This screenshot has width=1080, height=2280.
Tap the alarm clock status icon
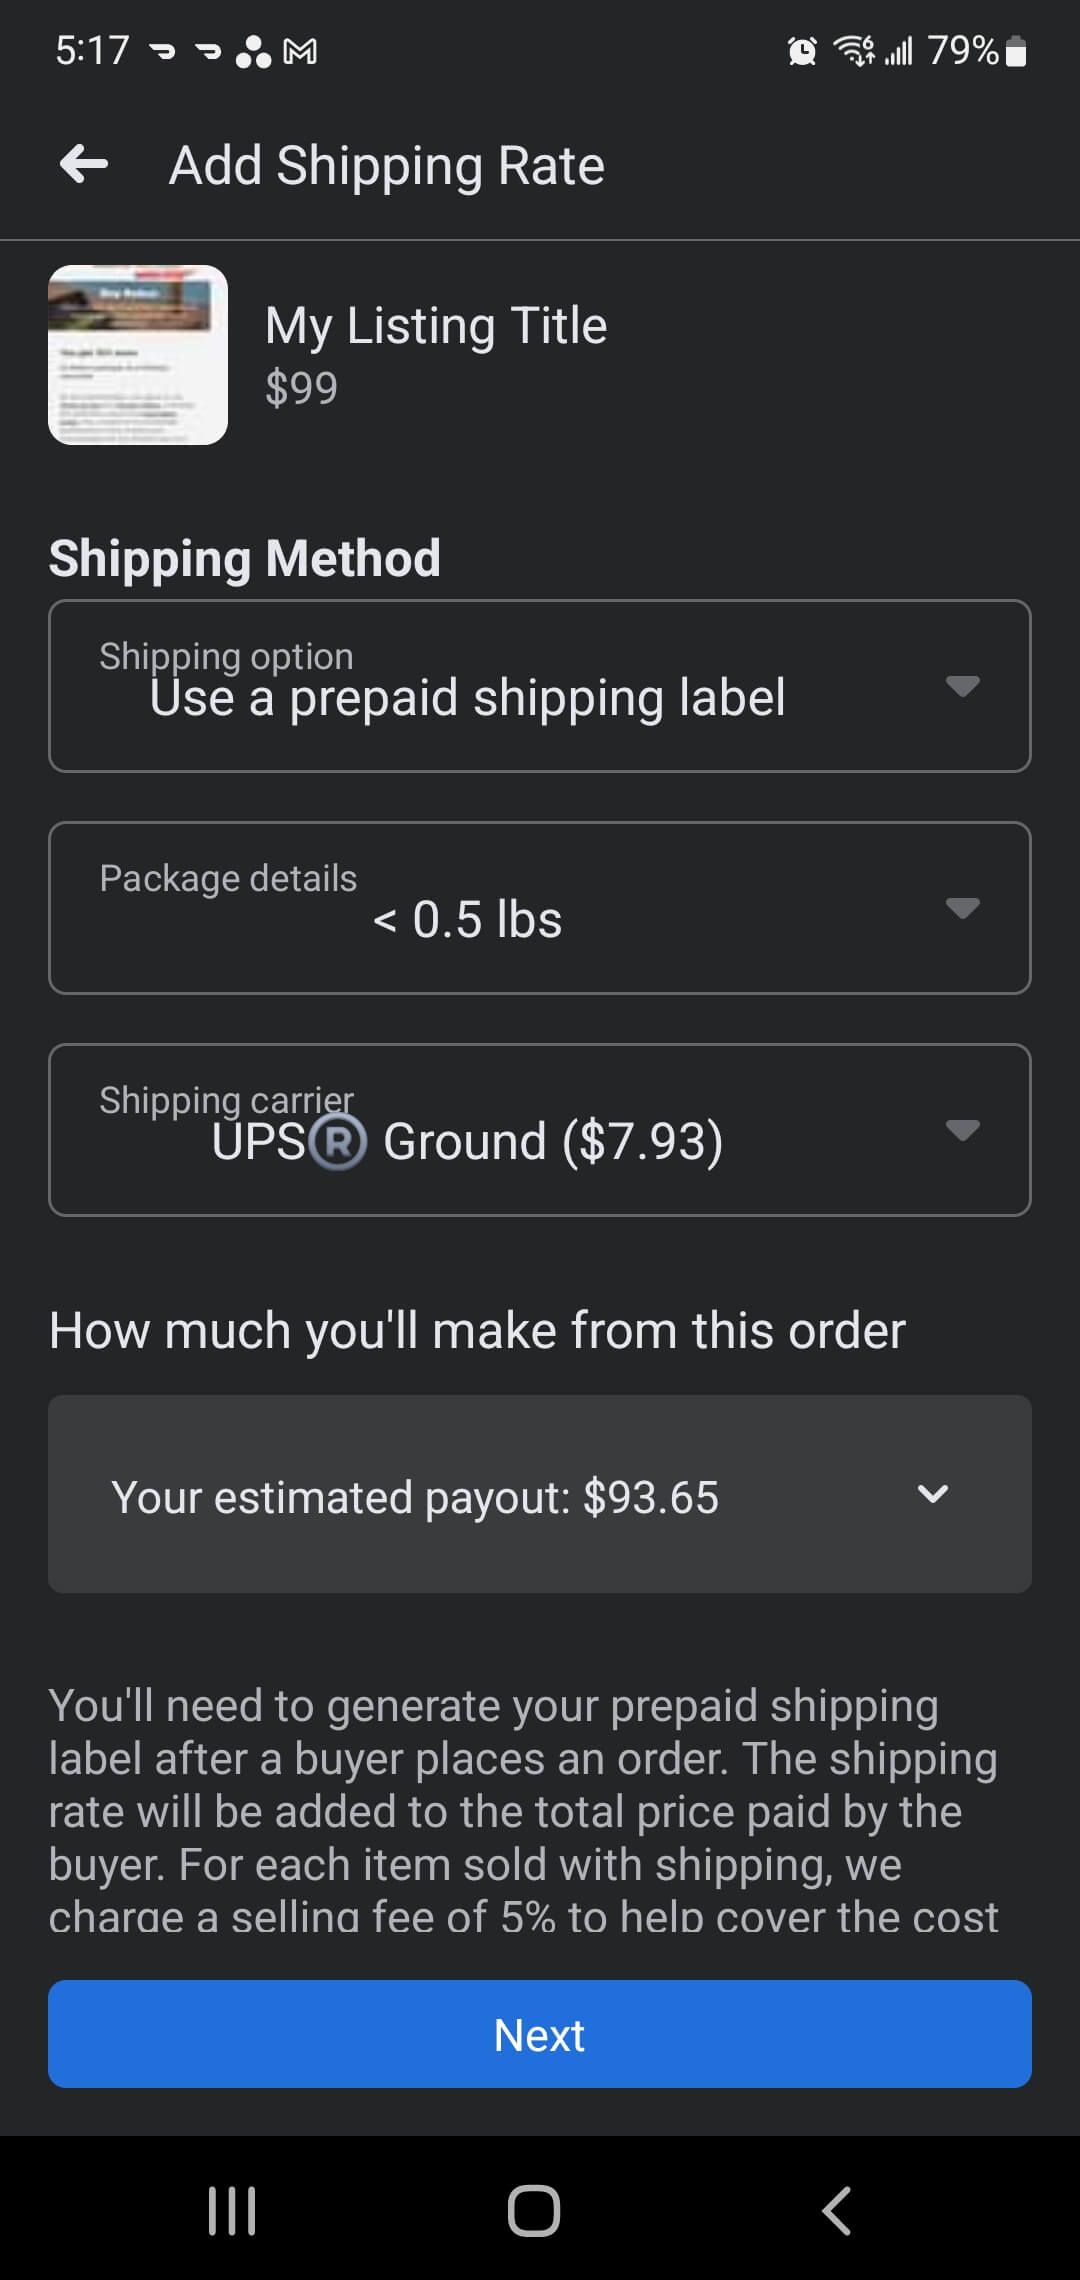coord(802,51)
